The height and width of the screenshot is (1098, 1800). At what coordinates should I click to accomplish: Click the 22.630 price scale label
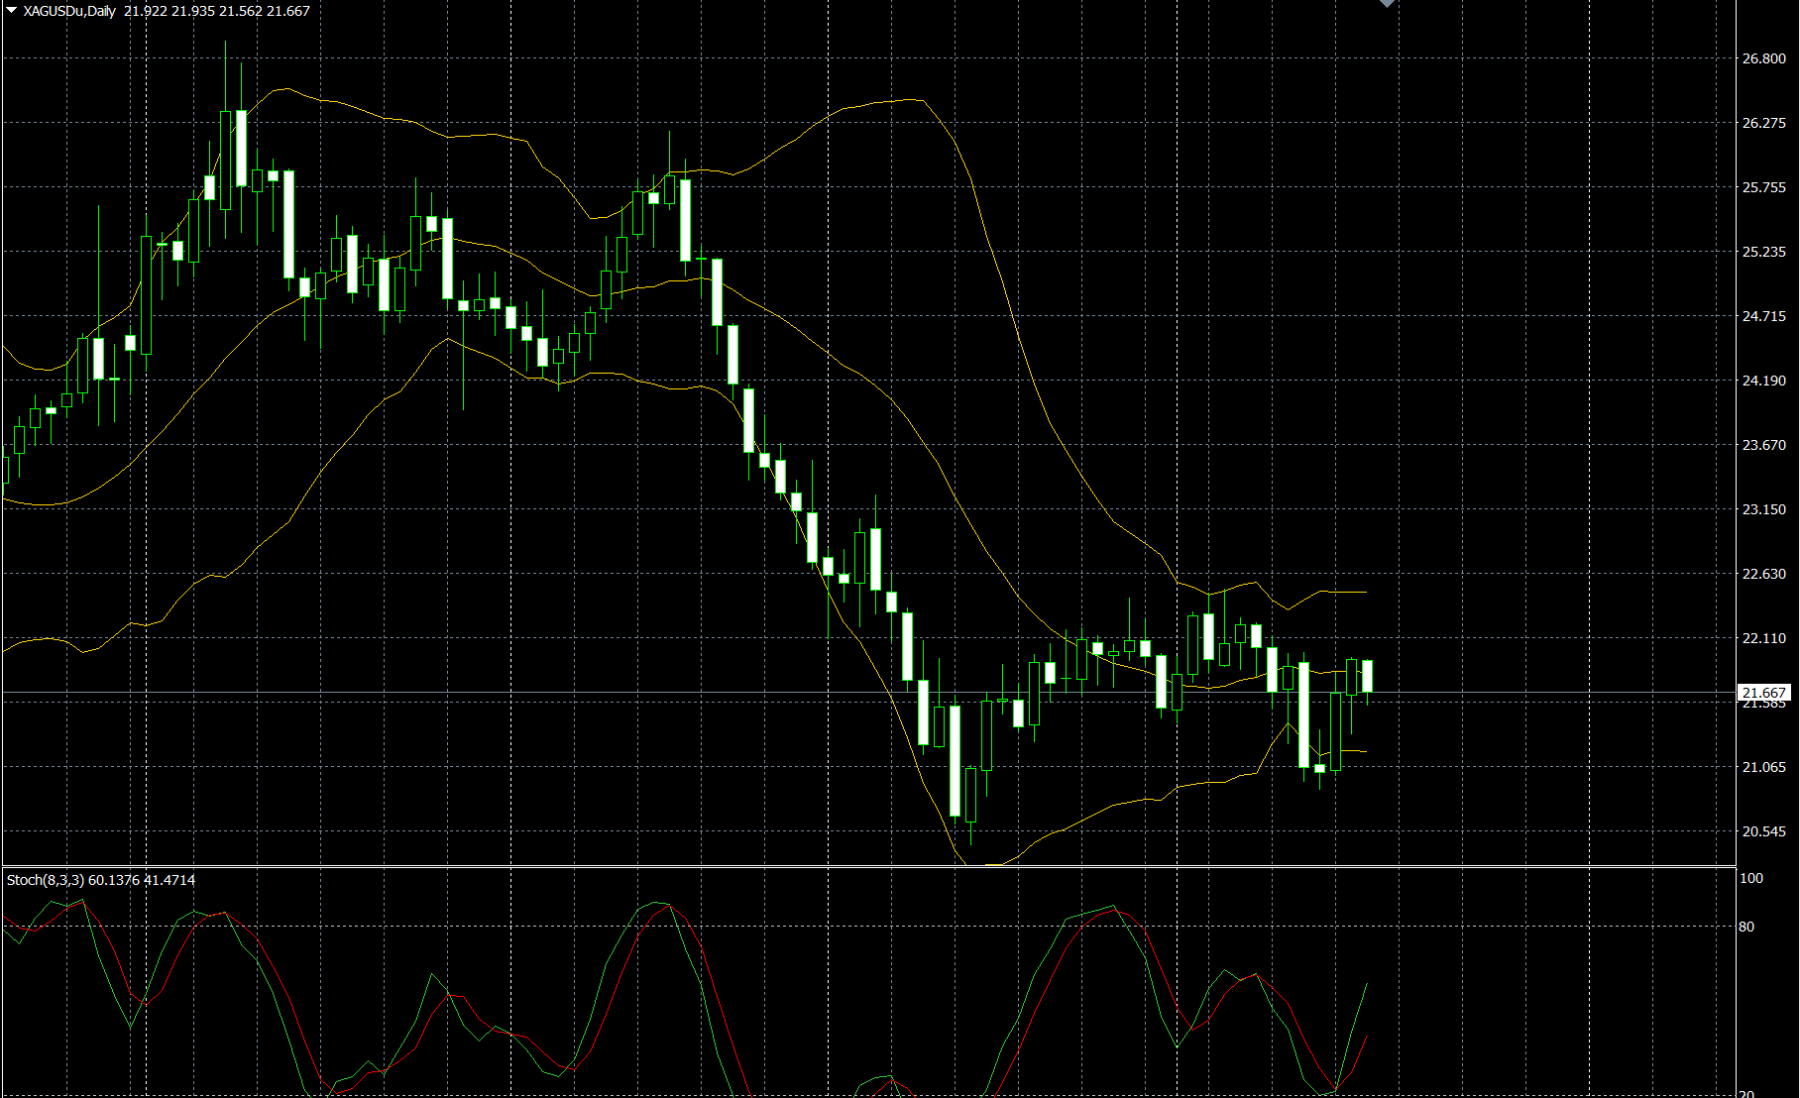[x=1764, y=574]
